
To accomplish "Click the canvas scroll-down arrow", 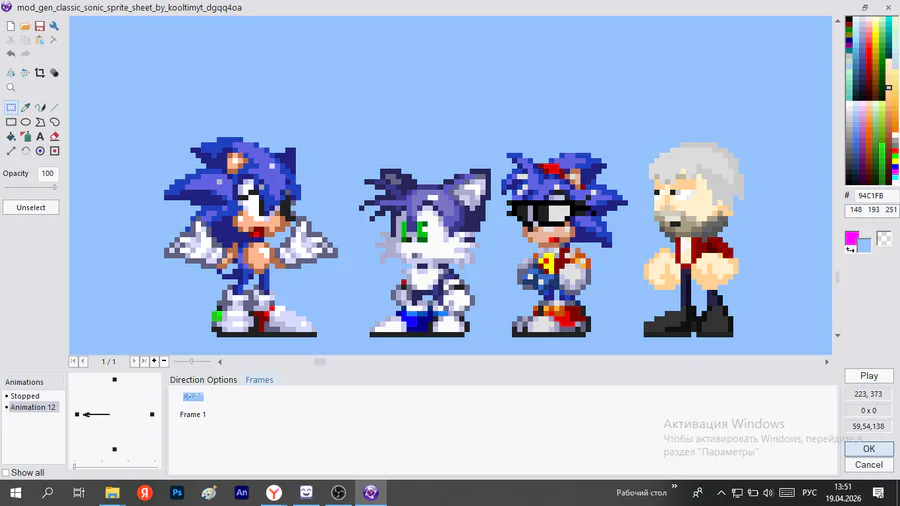I will (837, 336).
